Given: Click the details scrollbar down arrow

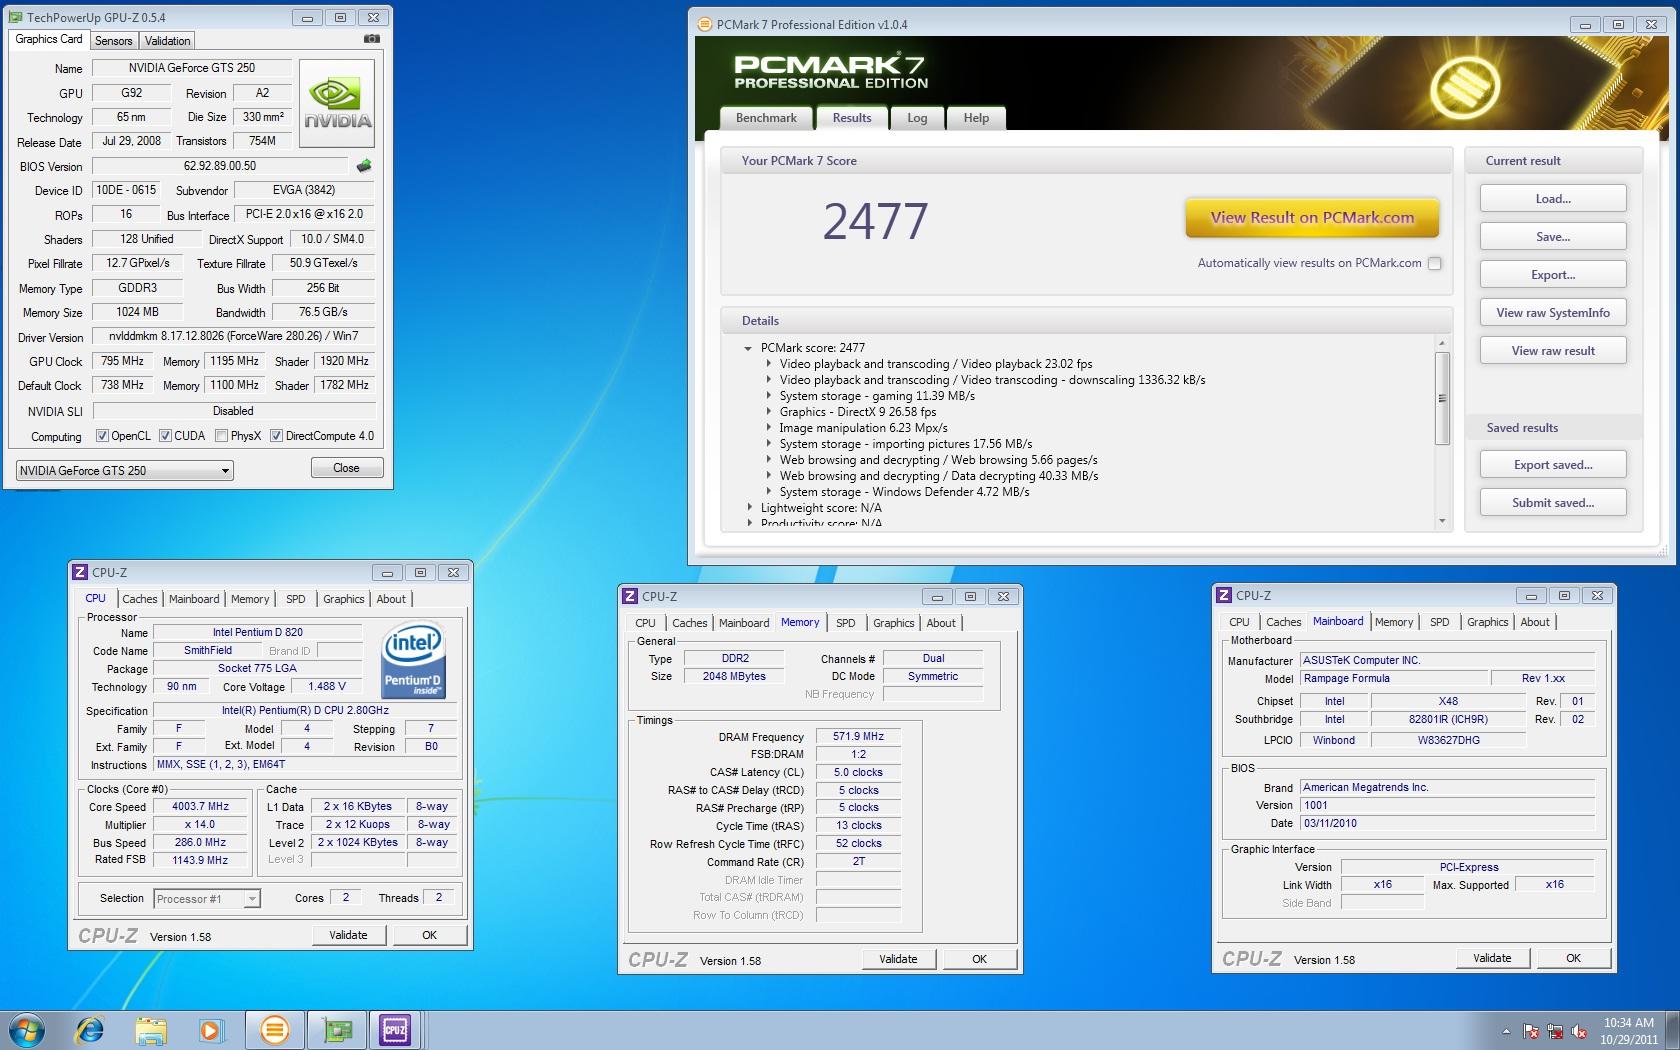Looking at the screenshot, I should coord(1442,521).
